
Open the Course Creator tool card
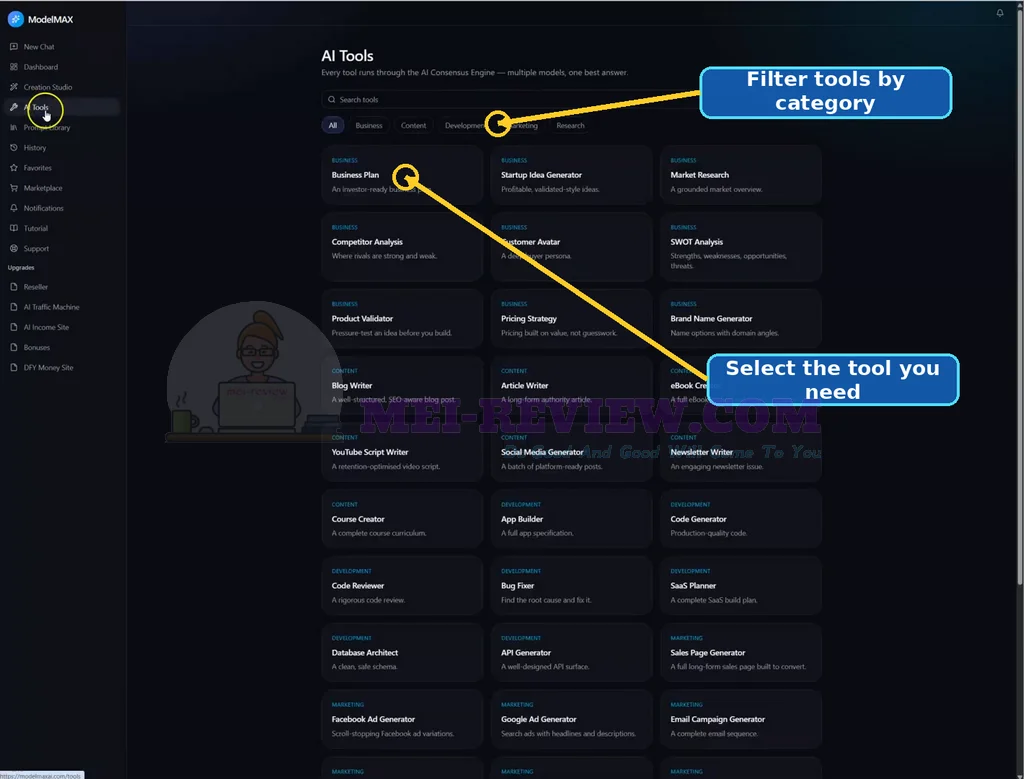(x=402, y=519)
